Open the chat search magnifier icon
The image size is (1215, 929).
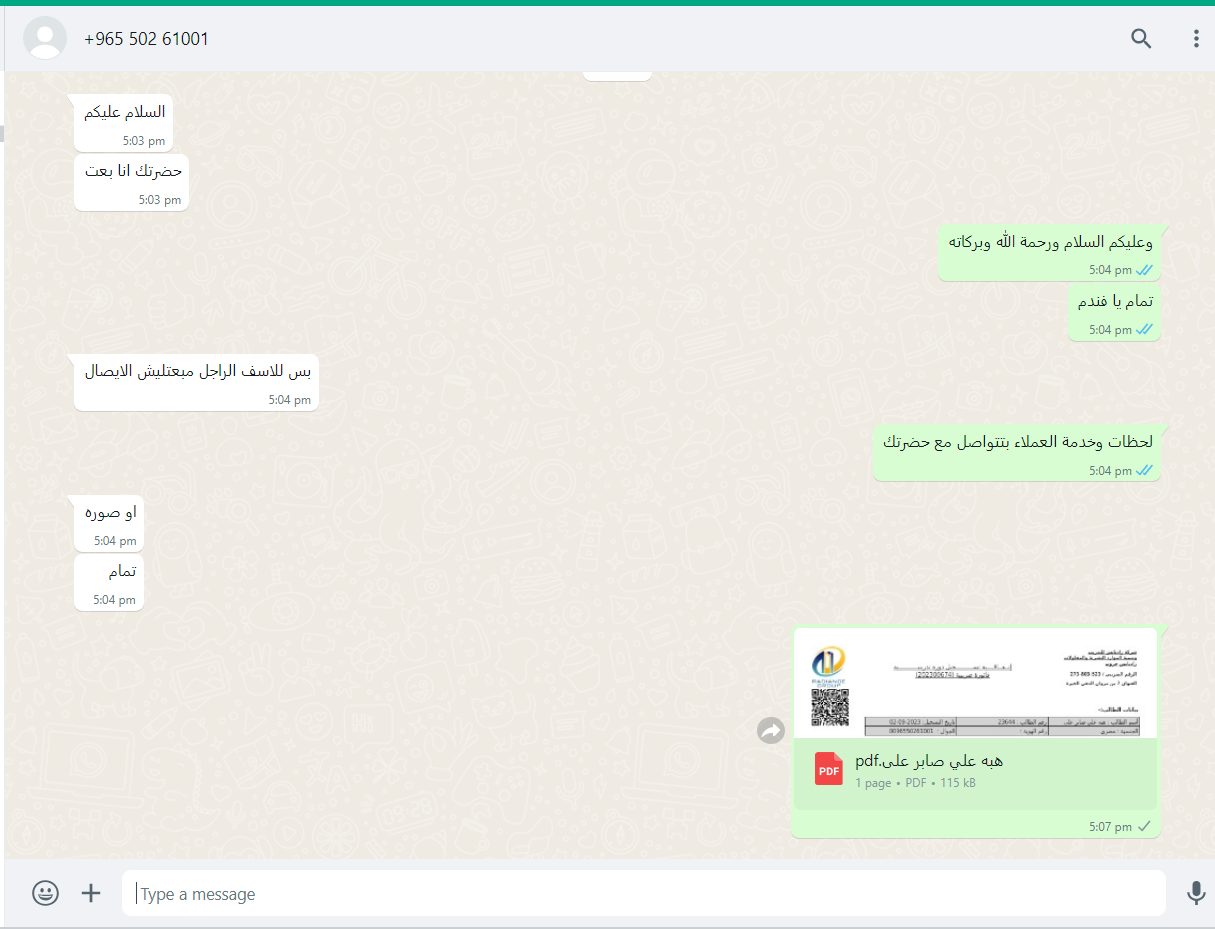[x=1141, y=39]
